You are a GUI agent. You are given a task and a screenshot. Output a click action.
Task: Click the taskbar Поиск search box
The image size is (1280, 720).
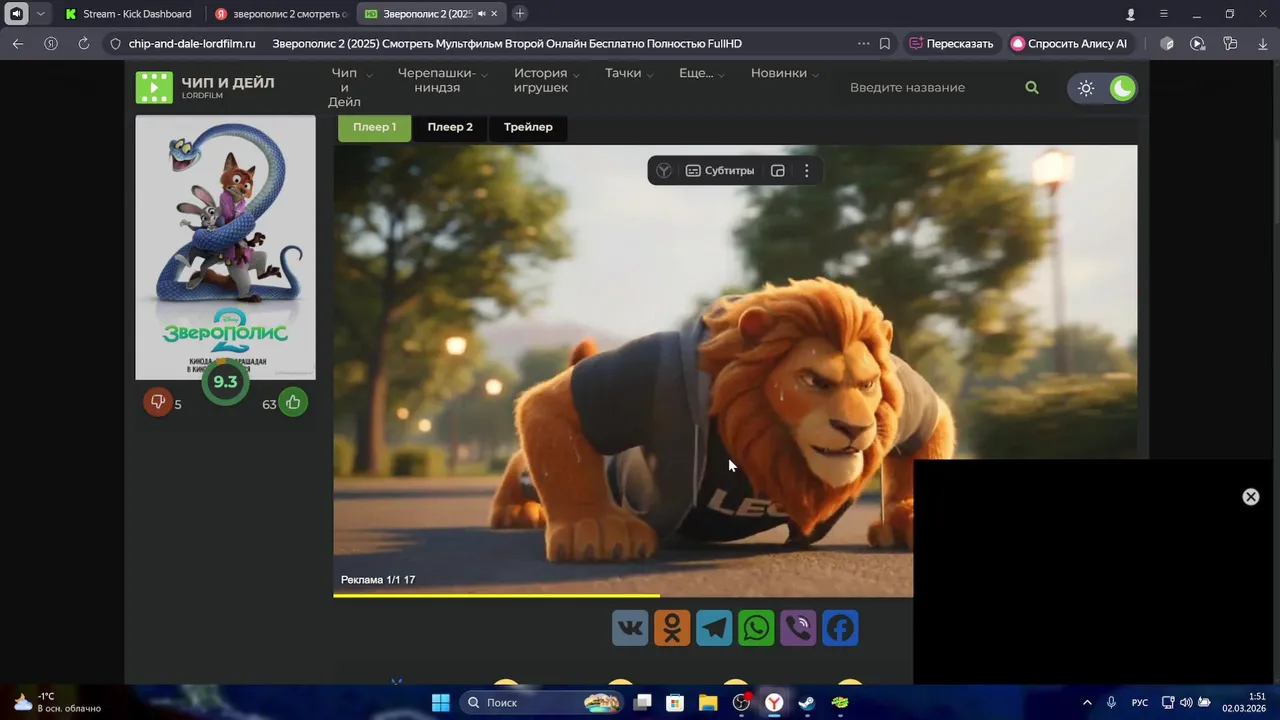pos(542,703)
